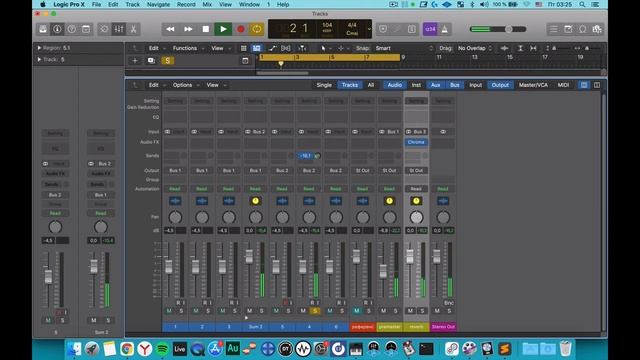Open the media Browsers panel

coord(597,29)
